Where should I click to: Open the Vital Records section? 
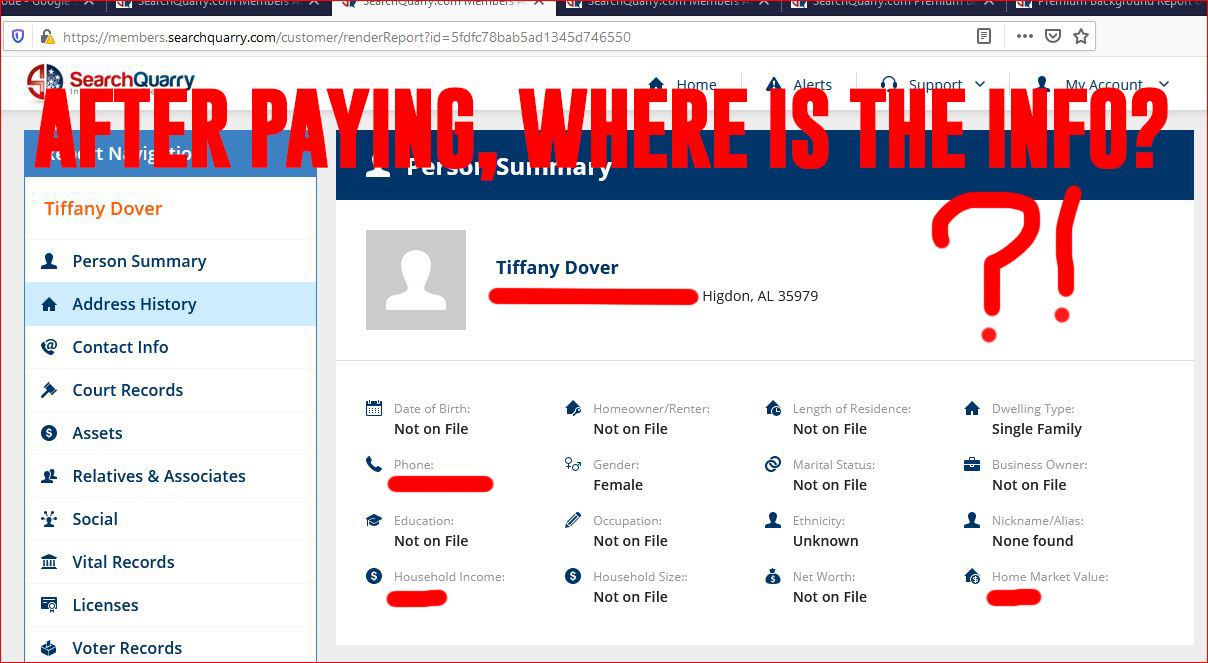[170, 562]
